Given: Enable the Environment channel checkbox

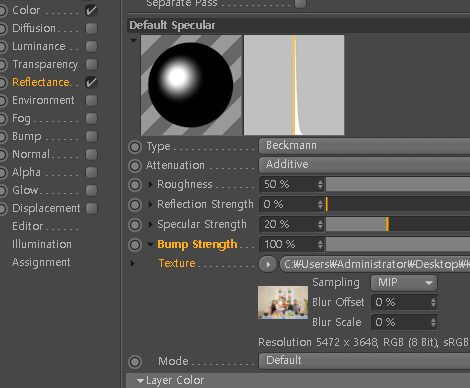Looking at the screenshot, I should pyautogui.click(x=91, y=100).
